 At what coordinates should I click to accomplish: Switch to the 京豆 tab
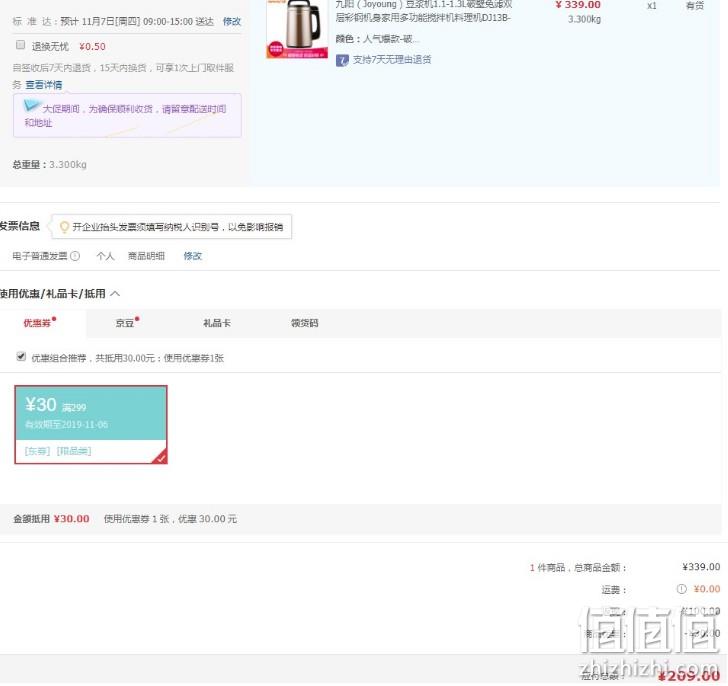pyautogui.click(x=127, y=322)
